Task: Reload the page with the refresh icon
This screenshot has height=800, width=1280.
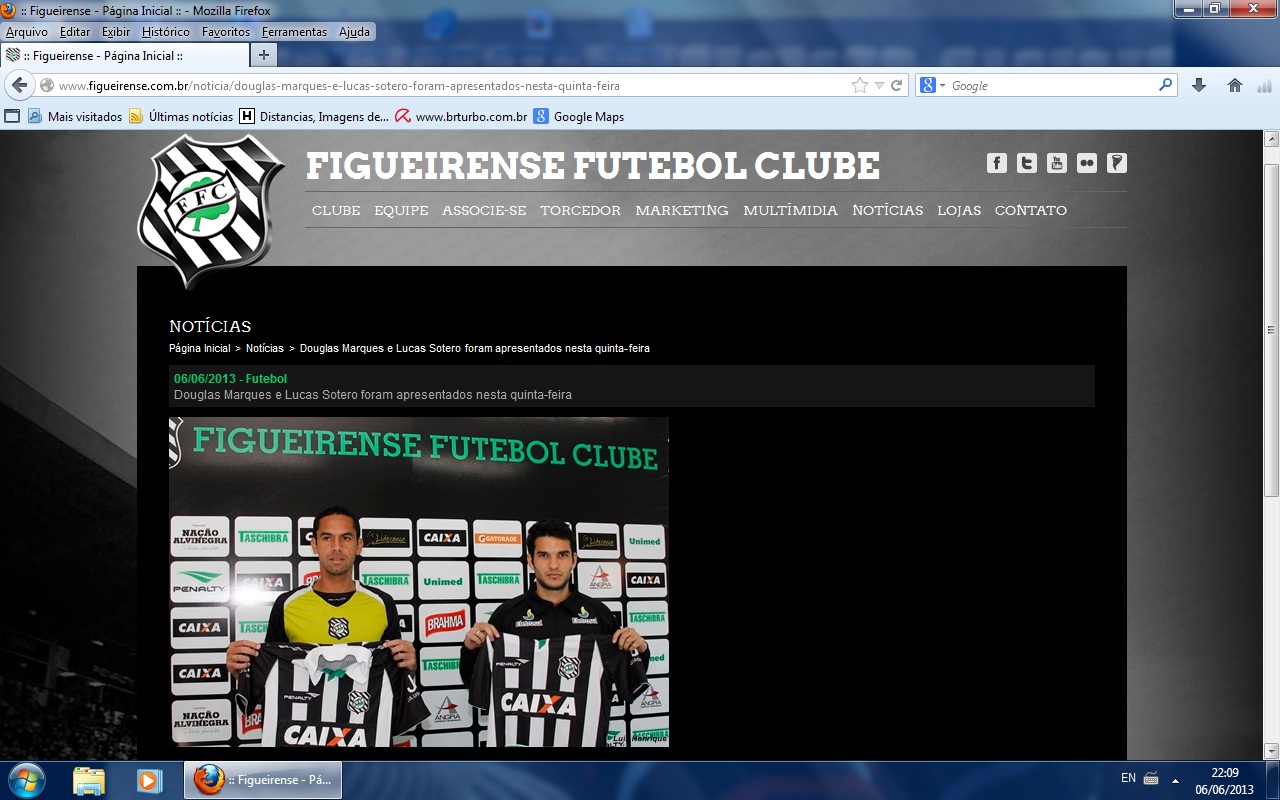Action: click(897, 86)
